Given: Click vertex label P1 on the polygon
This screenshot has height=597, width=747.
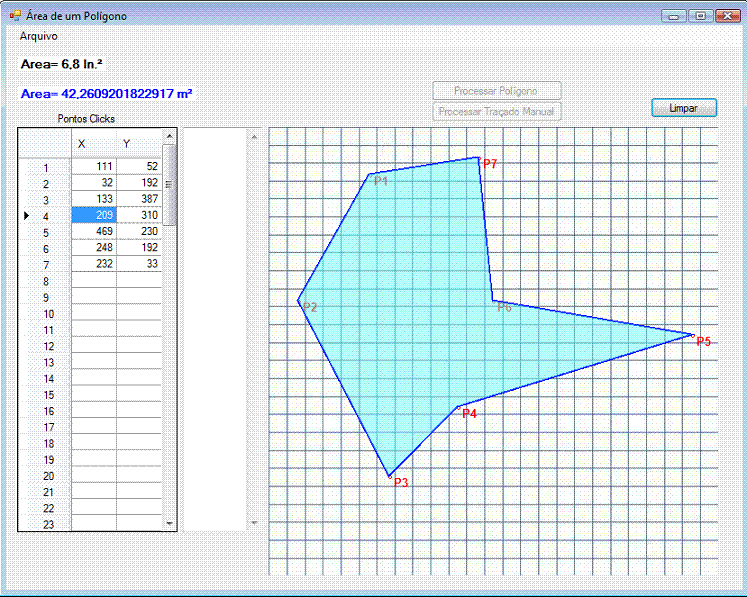Looking at the screenshot, I should [x=381, y=181].
